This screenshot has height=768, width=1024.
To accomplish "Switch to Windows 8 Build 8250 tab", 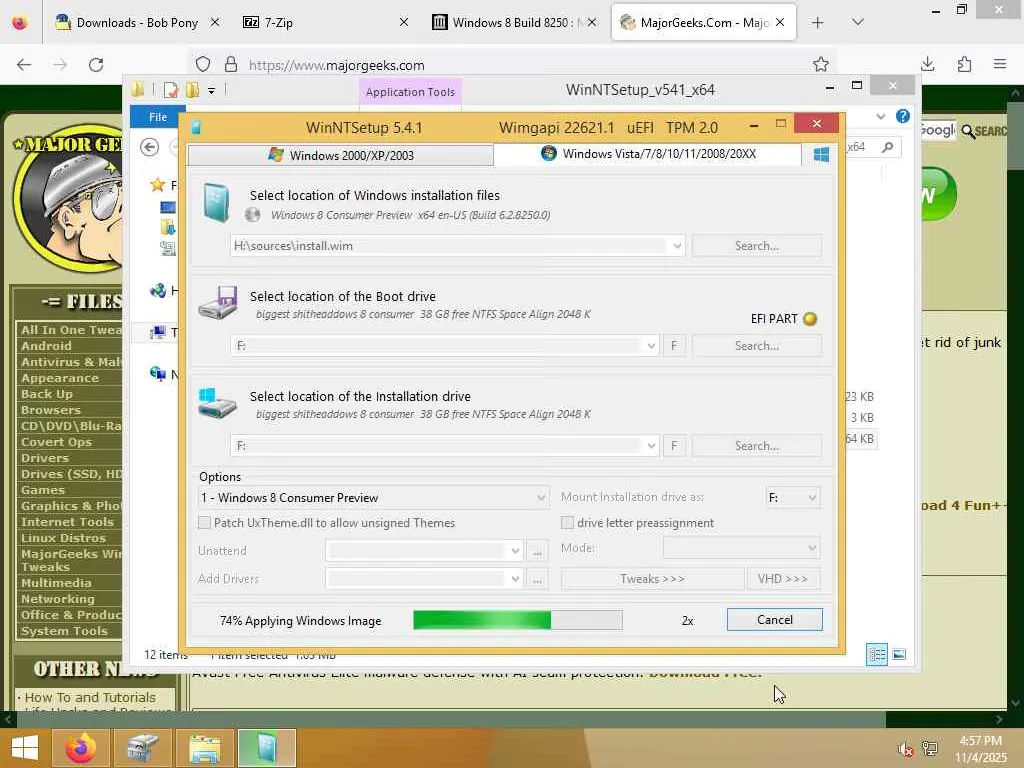I will pos(514,23).
